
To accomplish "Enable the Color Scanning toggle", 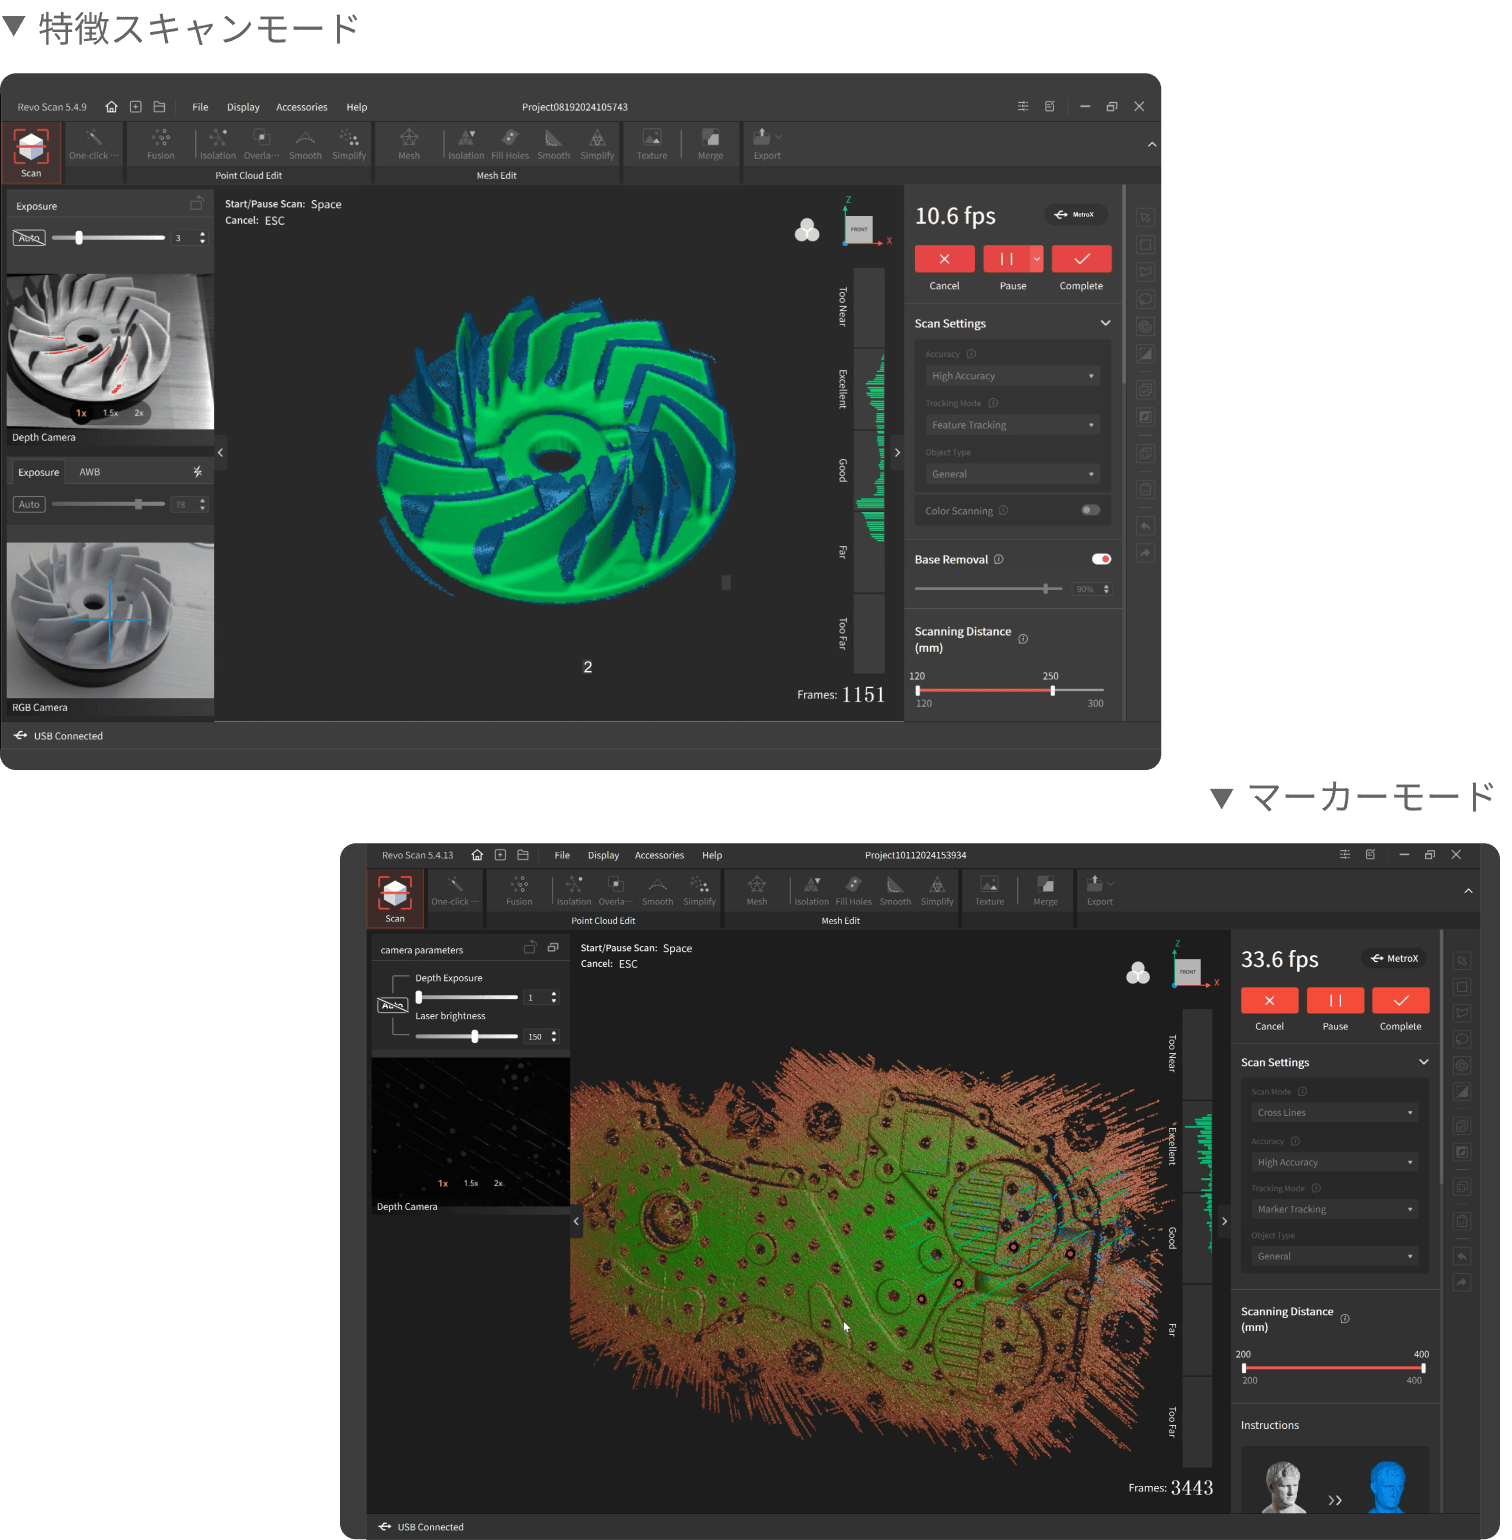I will pyautogui.click(x=1090, y=510).
